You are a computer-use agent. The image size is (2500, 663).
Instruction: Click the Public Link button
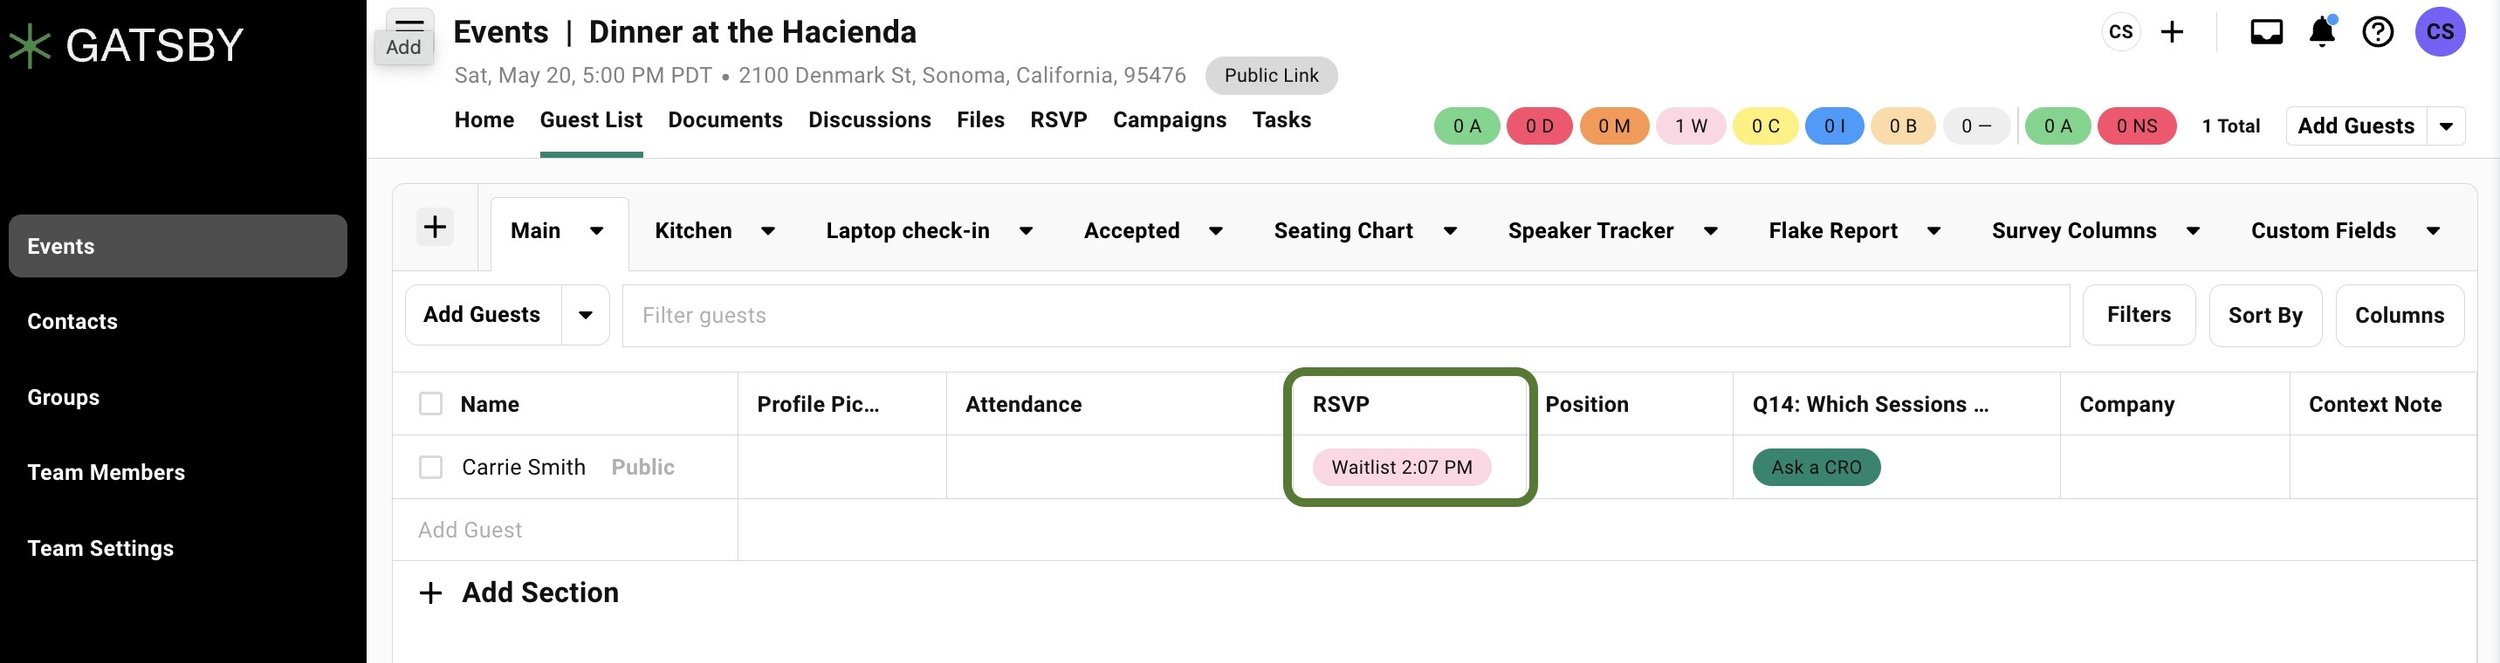pyautogui.click(x=1271, y=76)
